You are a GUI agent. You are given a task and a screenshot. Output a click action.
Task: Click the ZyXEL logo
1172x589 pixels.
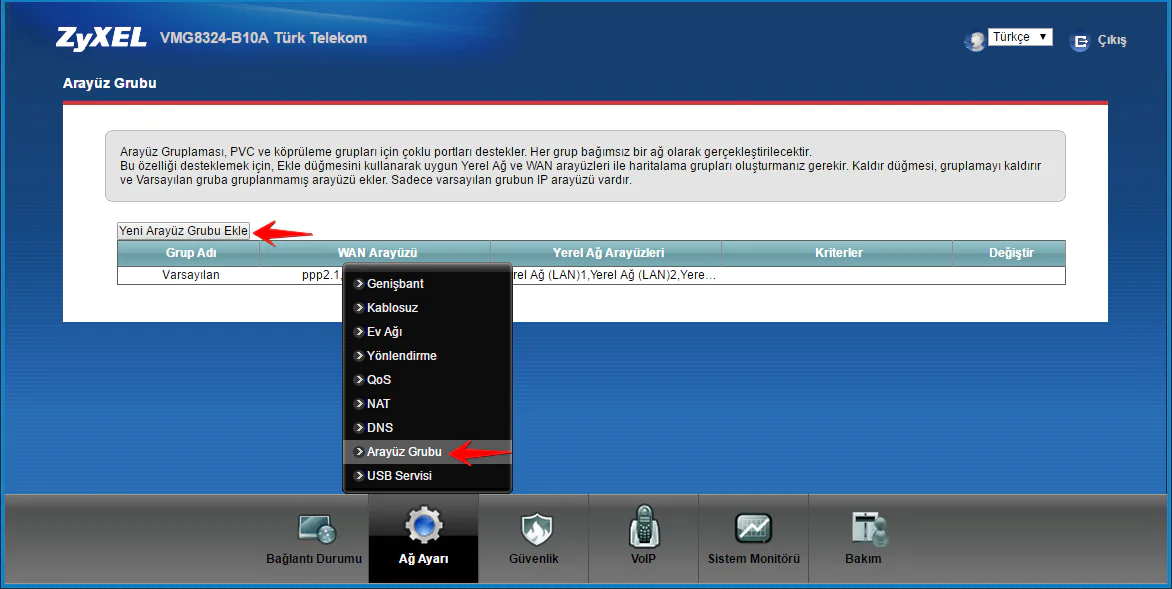pyautogui.click(x=102, y=39)
